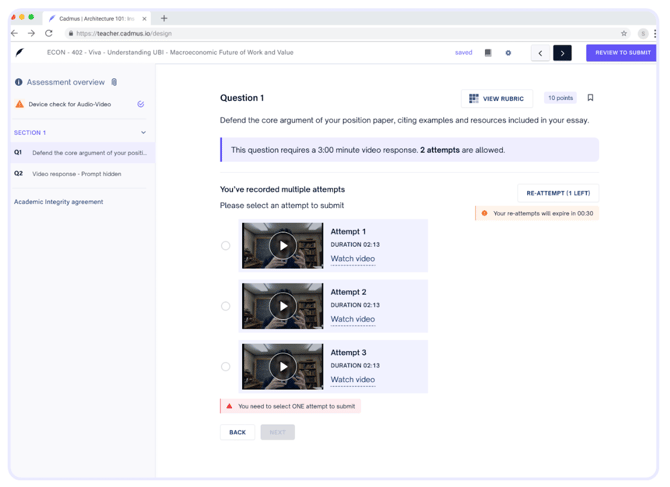This screenshot has width=670, height=487.
Task: Click Watch video link for Attempt 2
Action: pyautogui.click(x=353, y=319)
